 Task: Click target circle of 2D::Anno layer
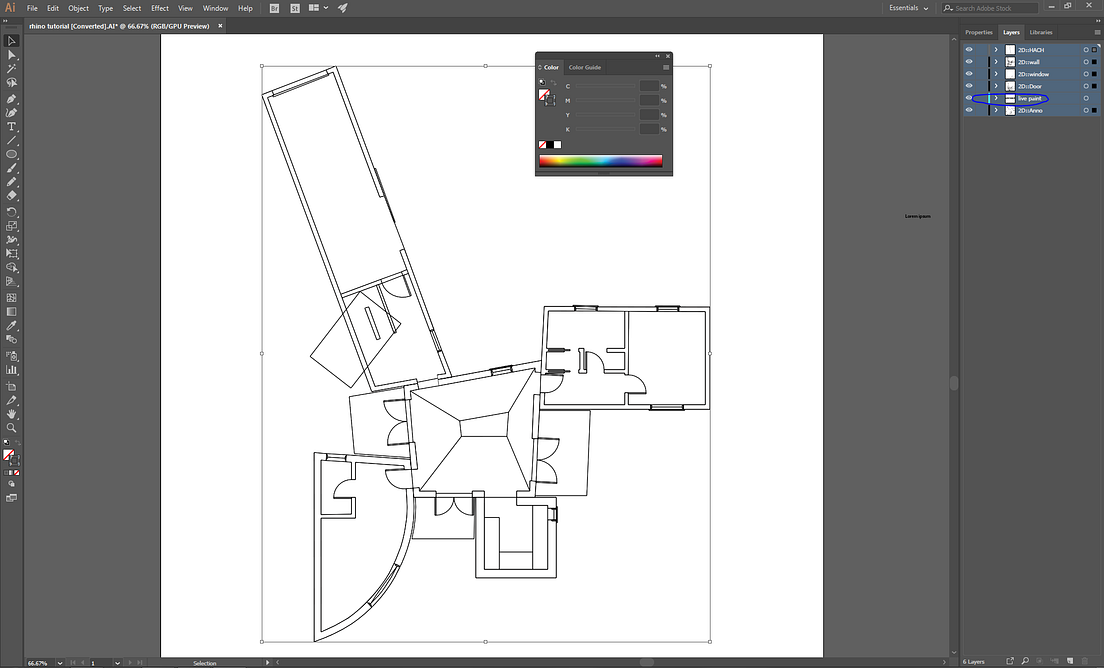1086,111
